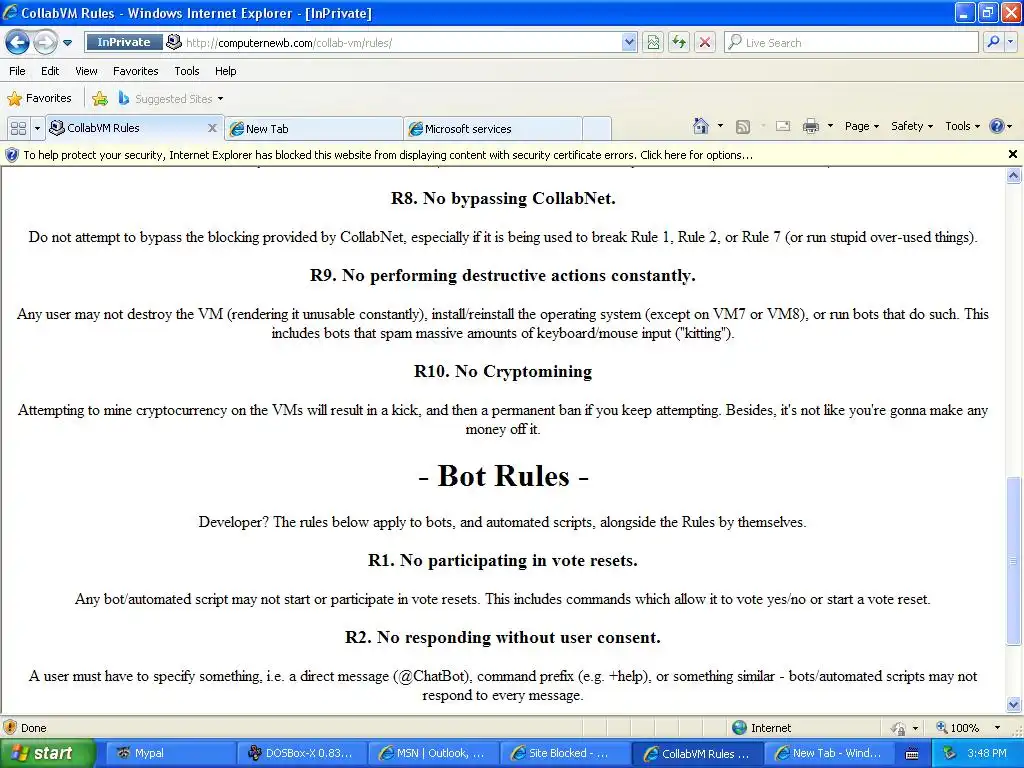Click the 3:48 PM taskbar clock

pos(987,754)
